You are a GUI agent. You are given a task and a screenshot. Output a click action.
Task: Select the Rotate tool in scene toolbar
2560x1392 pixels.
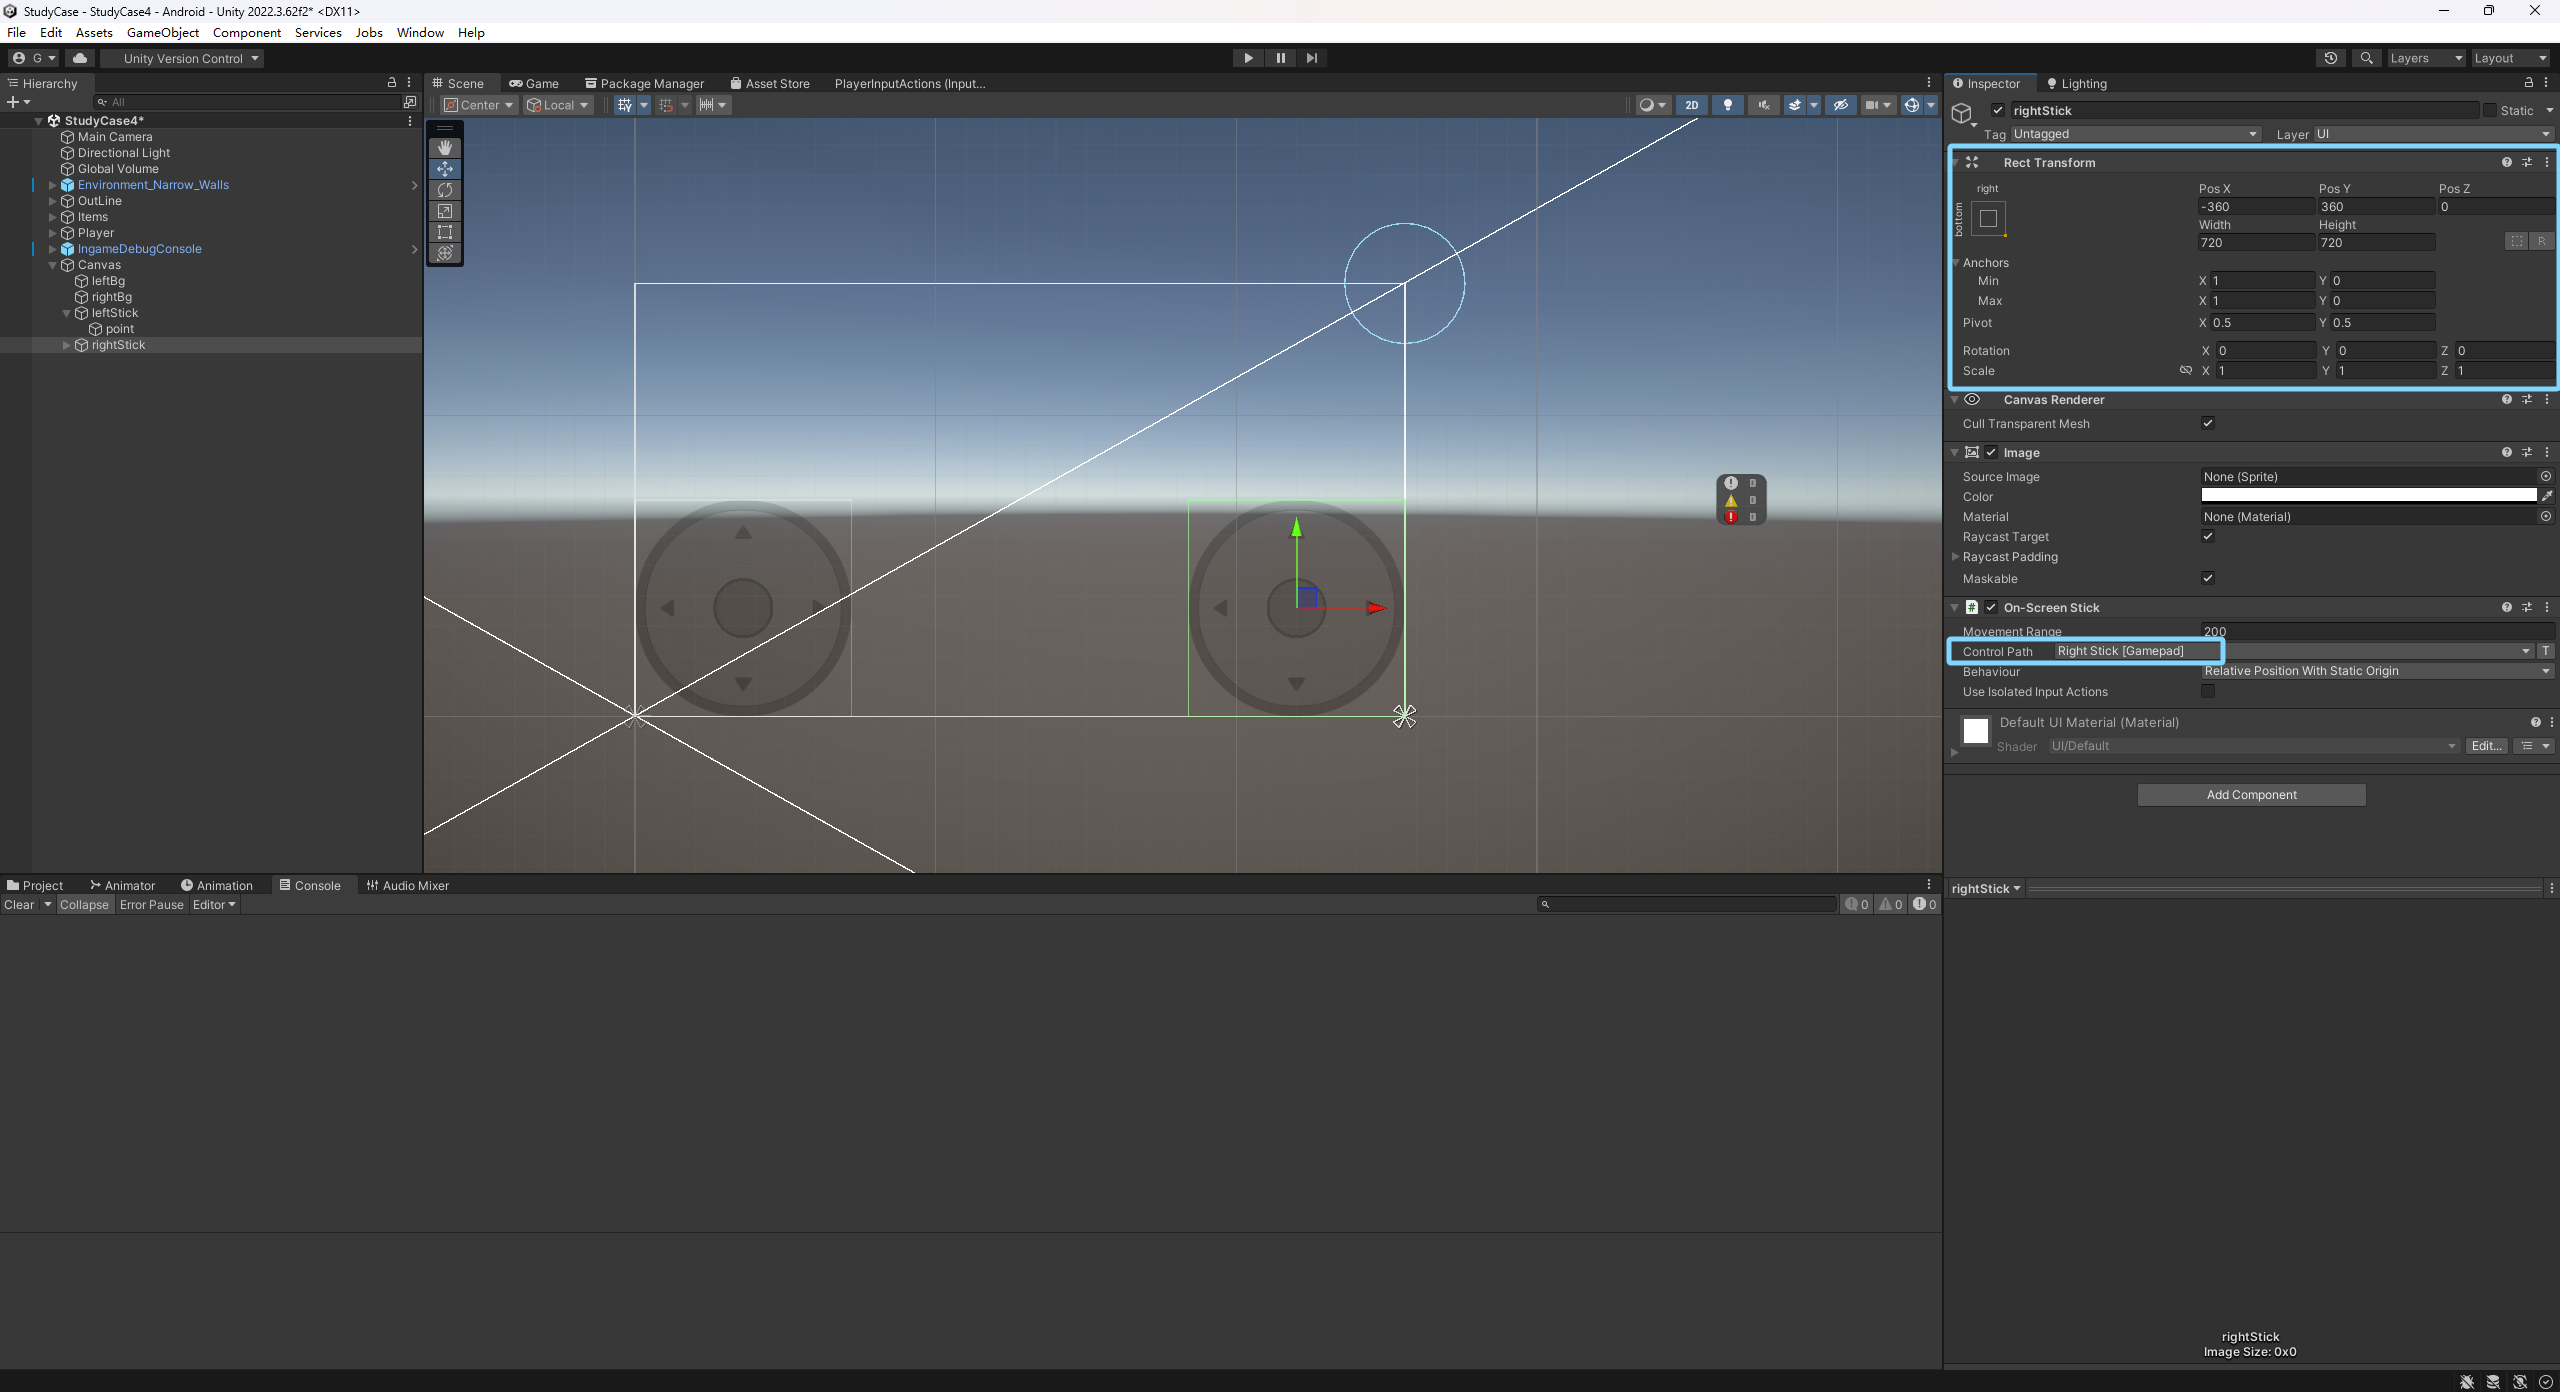tap(445, 190)
